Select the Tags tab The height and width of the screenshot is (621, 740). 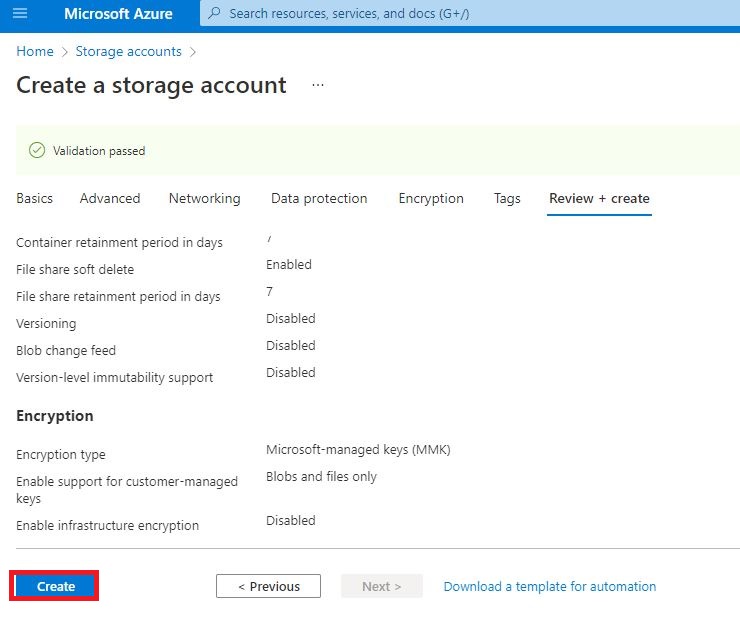coord(507,198)
